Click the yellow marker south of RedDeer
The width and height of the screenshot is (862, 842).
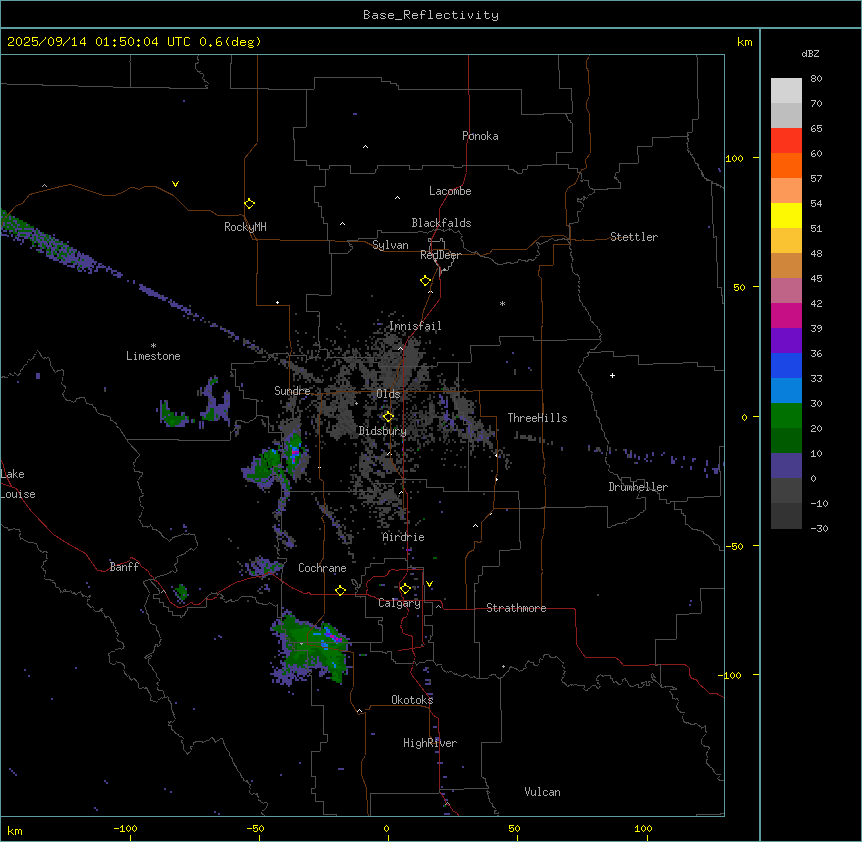(x=426, y=281)
